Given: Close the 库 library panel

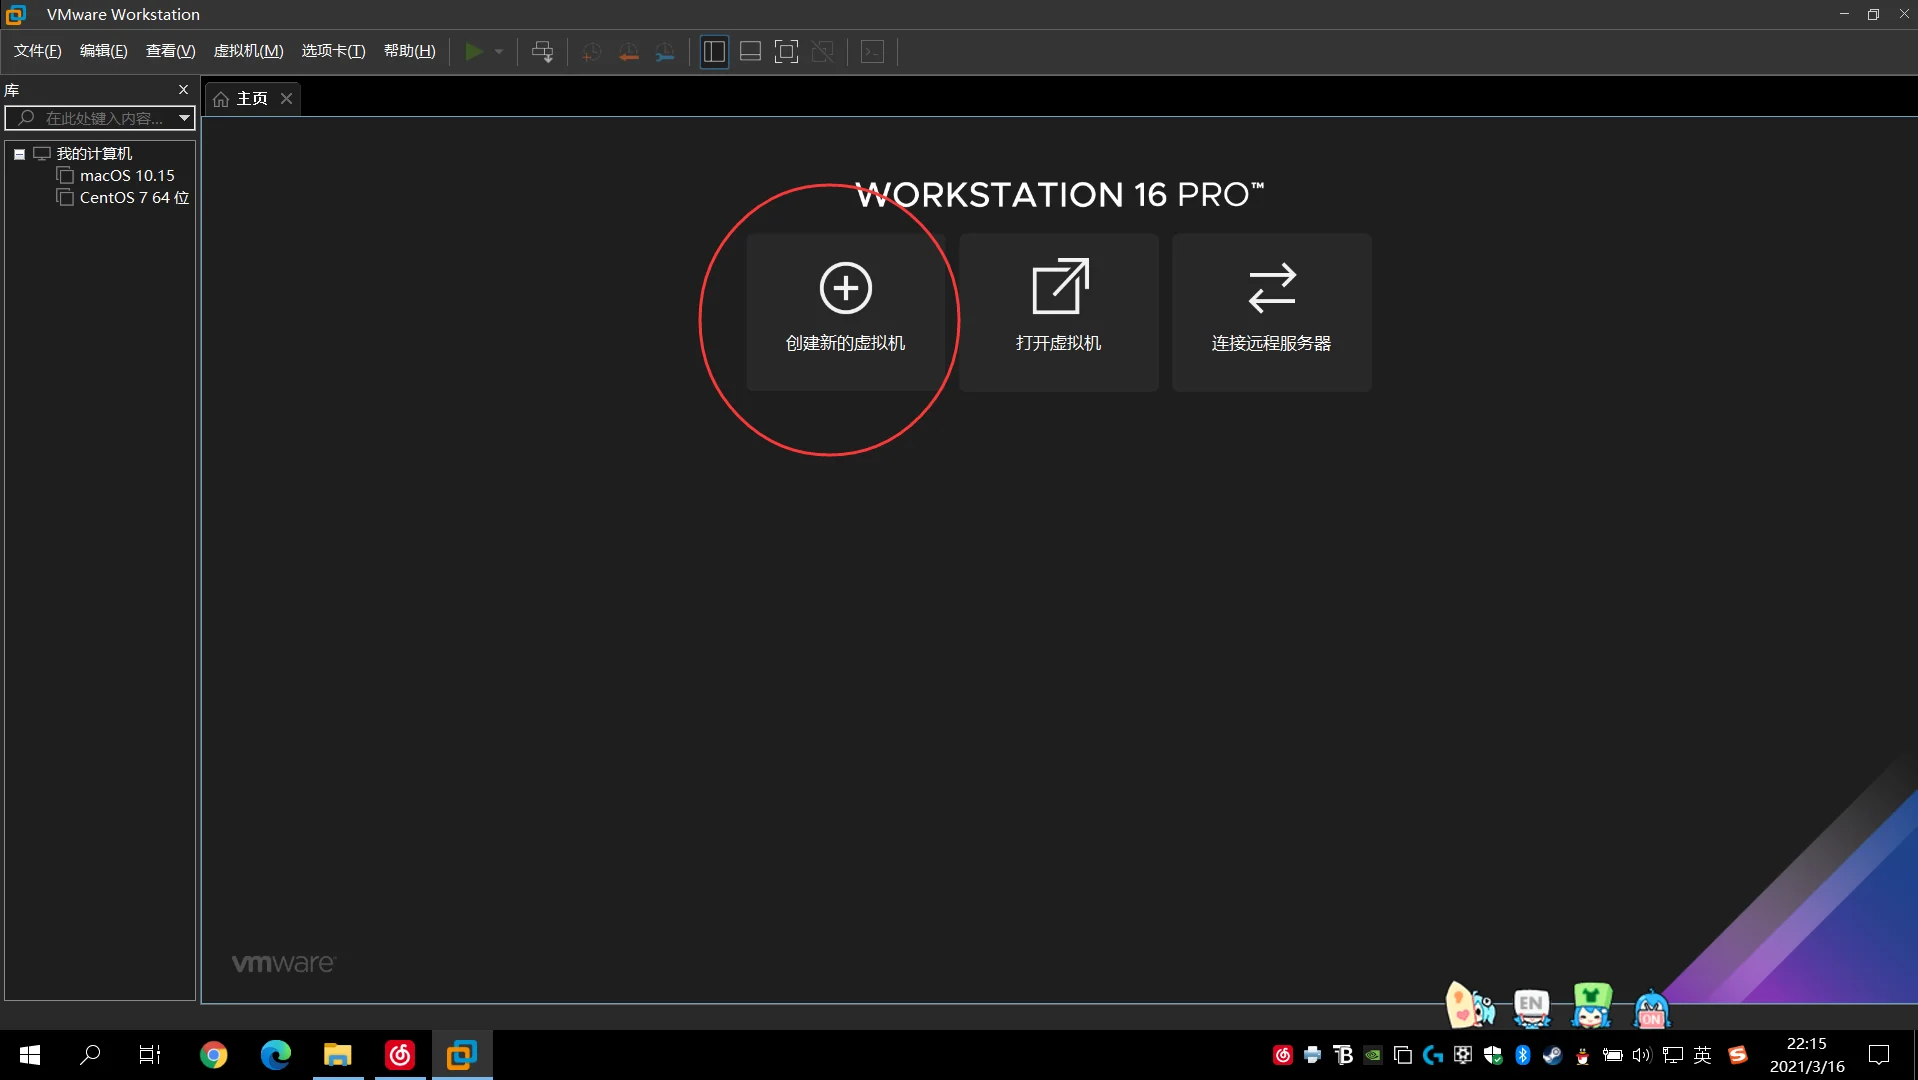Looking at the screenshot, I should pyautogui.click(x=183, y=90).
